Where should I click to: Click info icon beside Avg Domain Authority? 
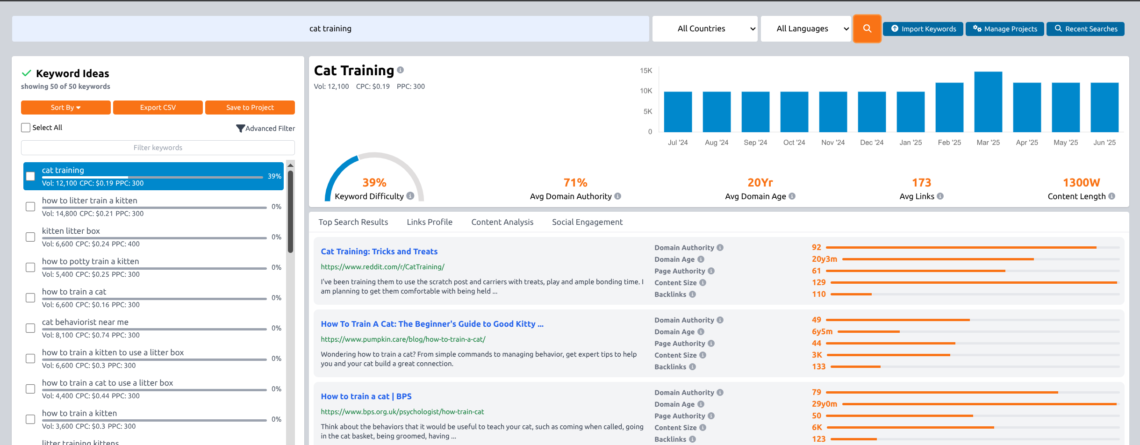(x=618, y=197)
